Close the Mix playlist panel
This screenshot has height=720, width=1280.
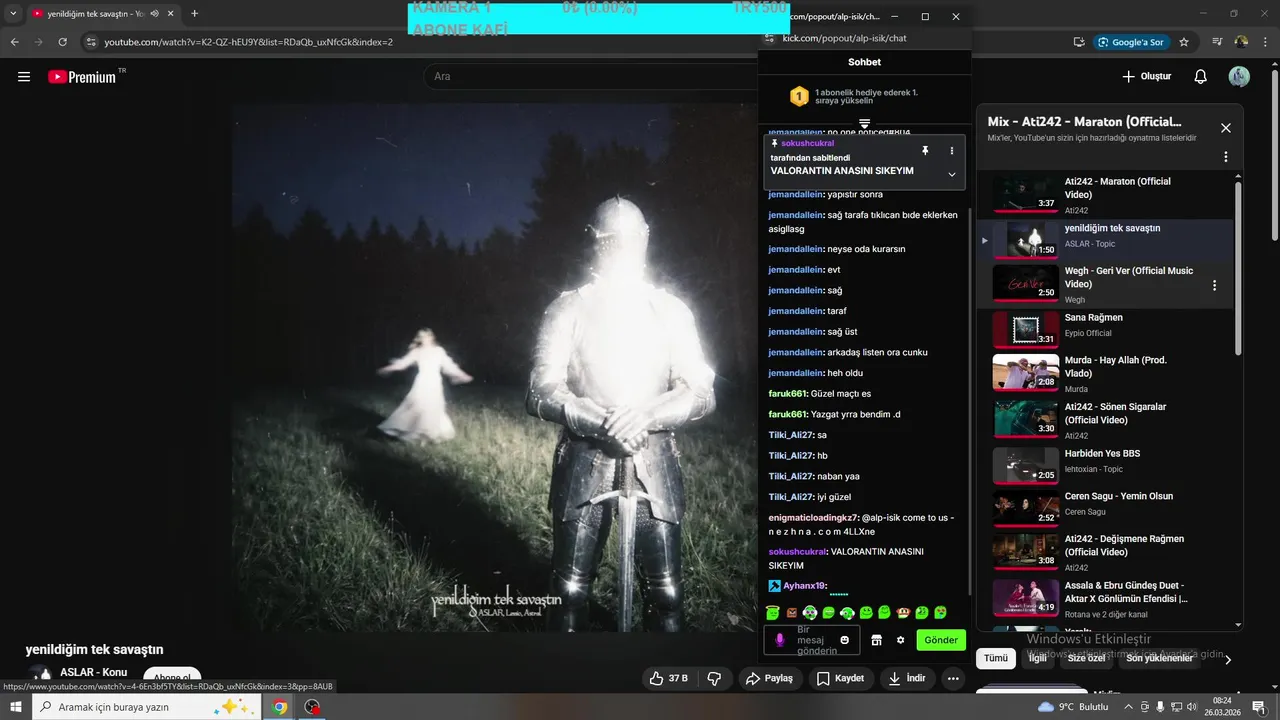[x=1225, y=128]
